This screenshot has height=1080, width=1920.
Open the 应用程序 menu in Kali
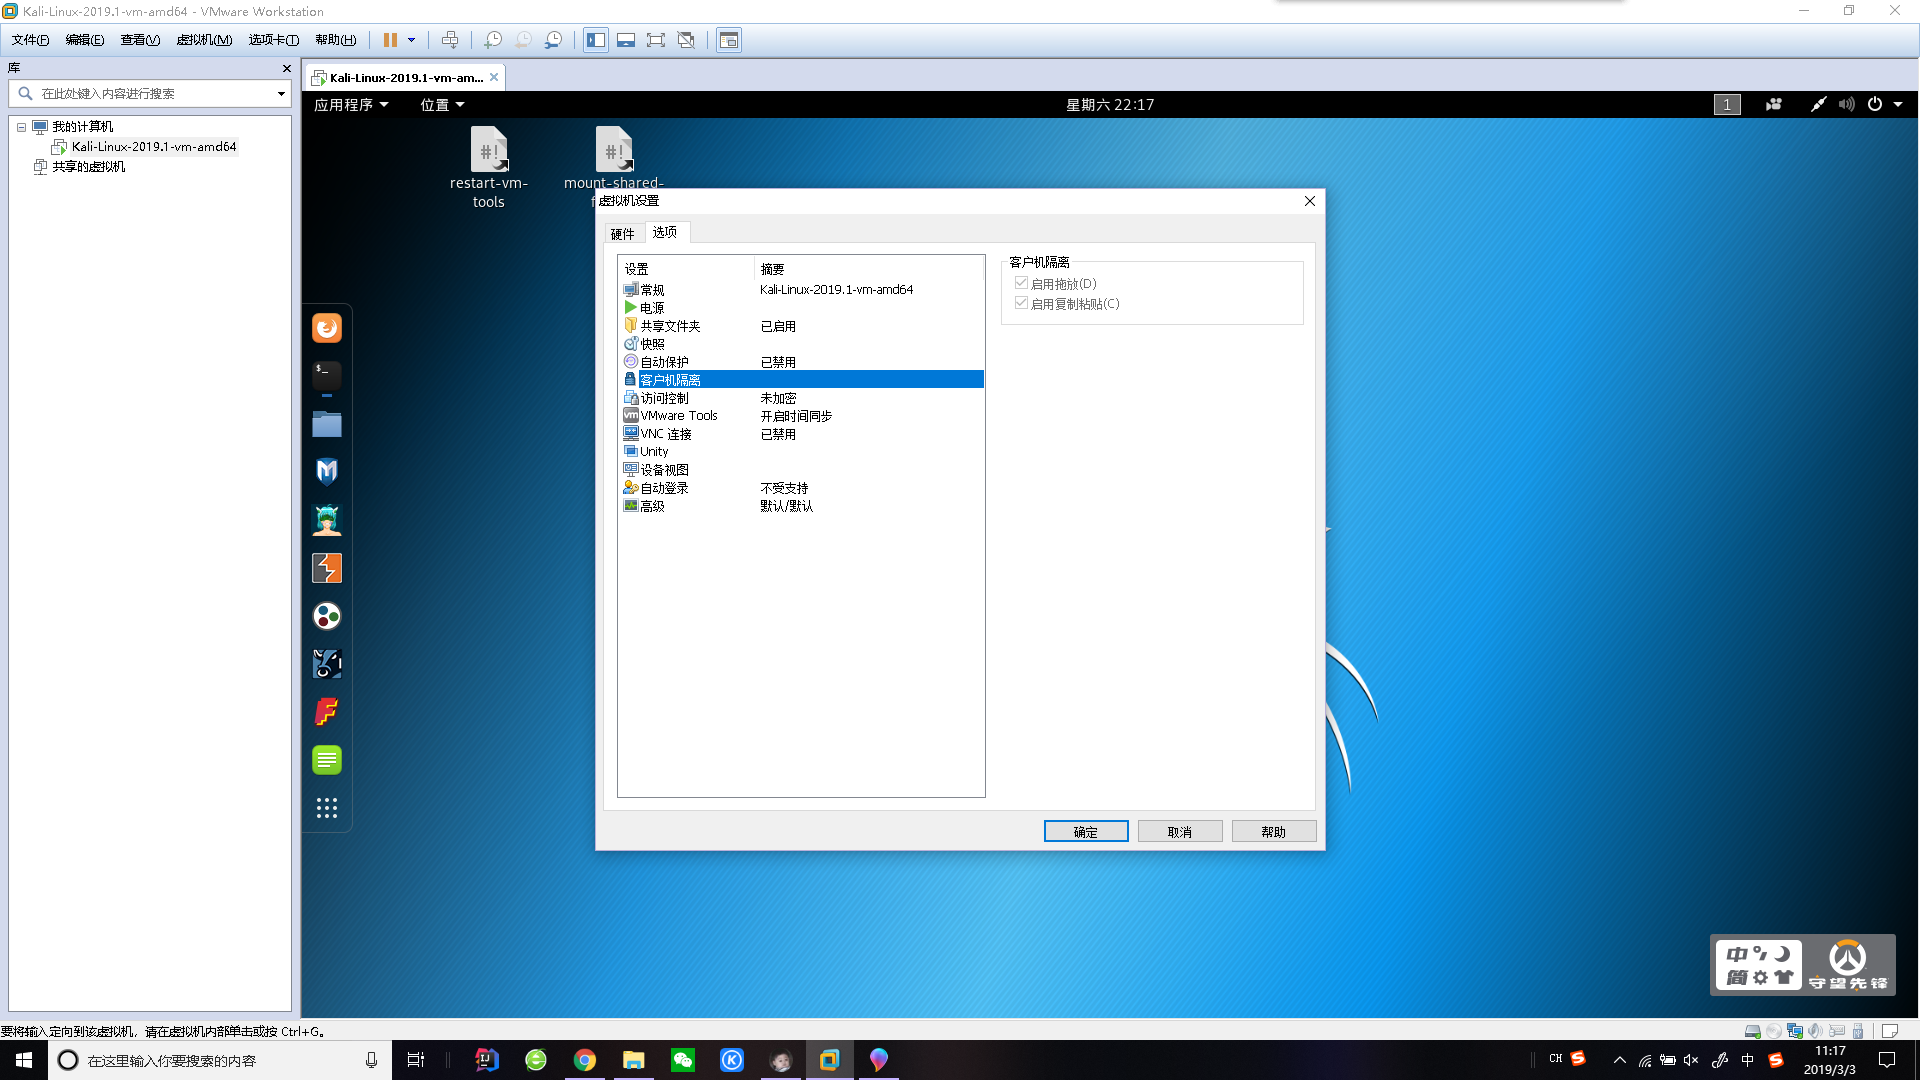[351, 105]
